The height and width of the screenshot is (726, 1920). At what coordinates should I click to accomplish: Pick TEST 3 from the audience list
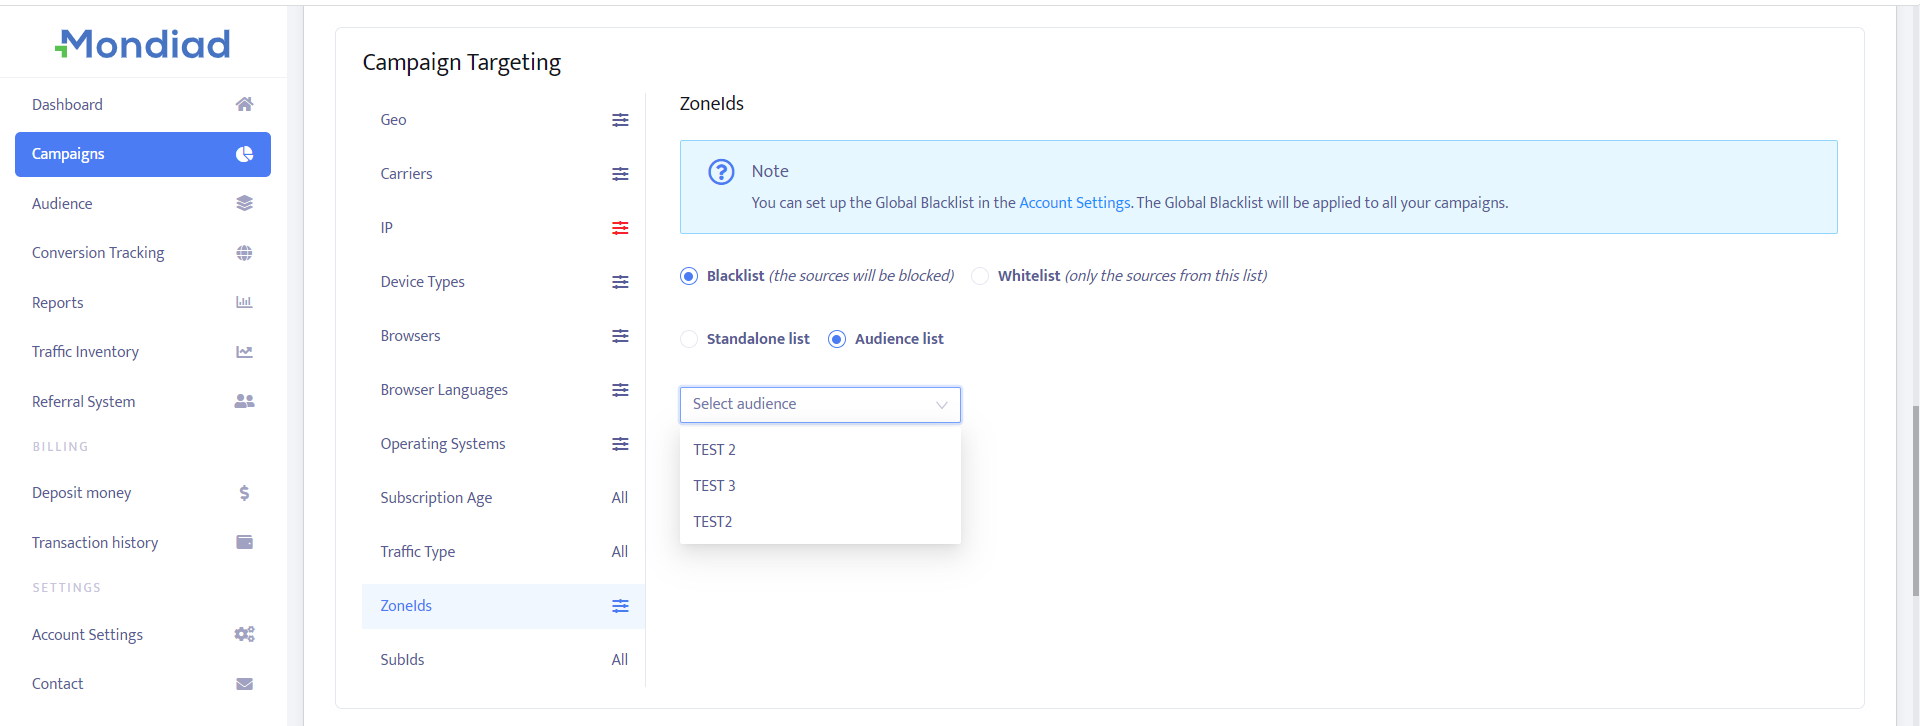[714, 486]
